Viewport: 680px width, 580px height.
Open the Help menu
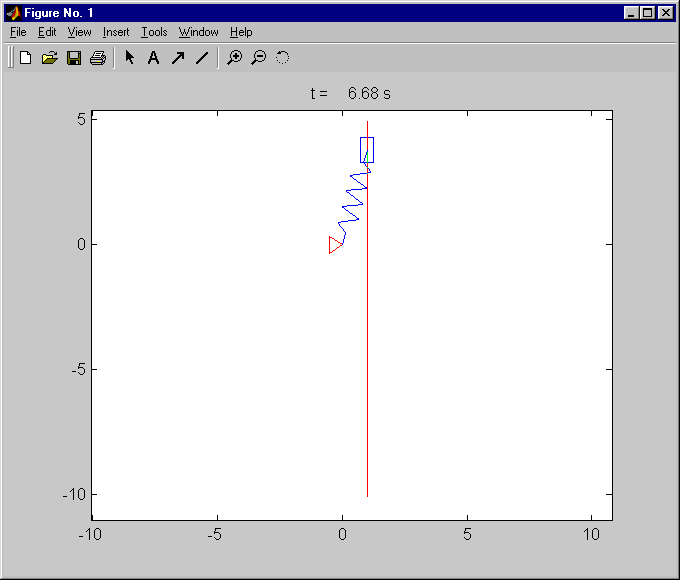click(241, 32)
